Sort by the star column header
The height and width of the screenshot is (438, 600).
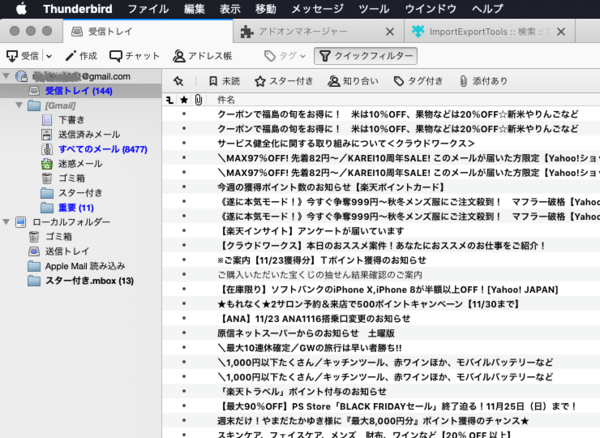click(x=184, y=100)
